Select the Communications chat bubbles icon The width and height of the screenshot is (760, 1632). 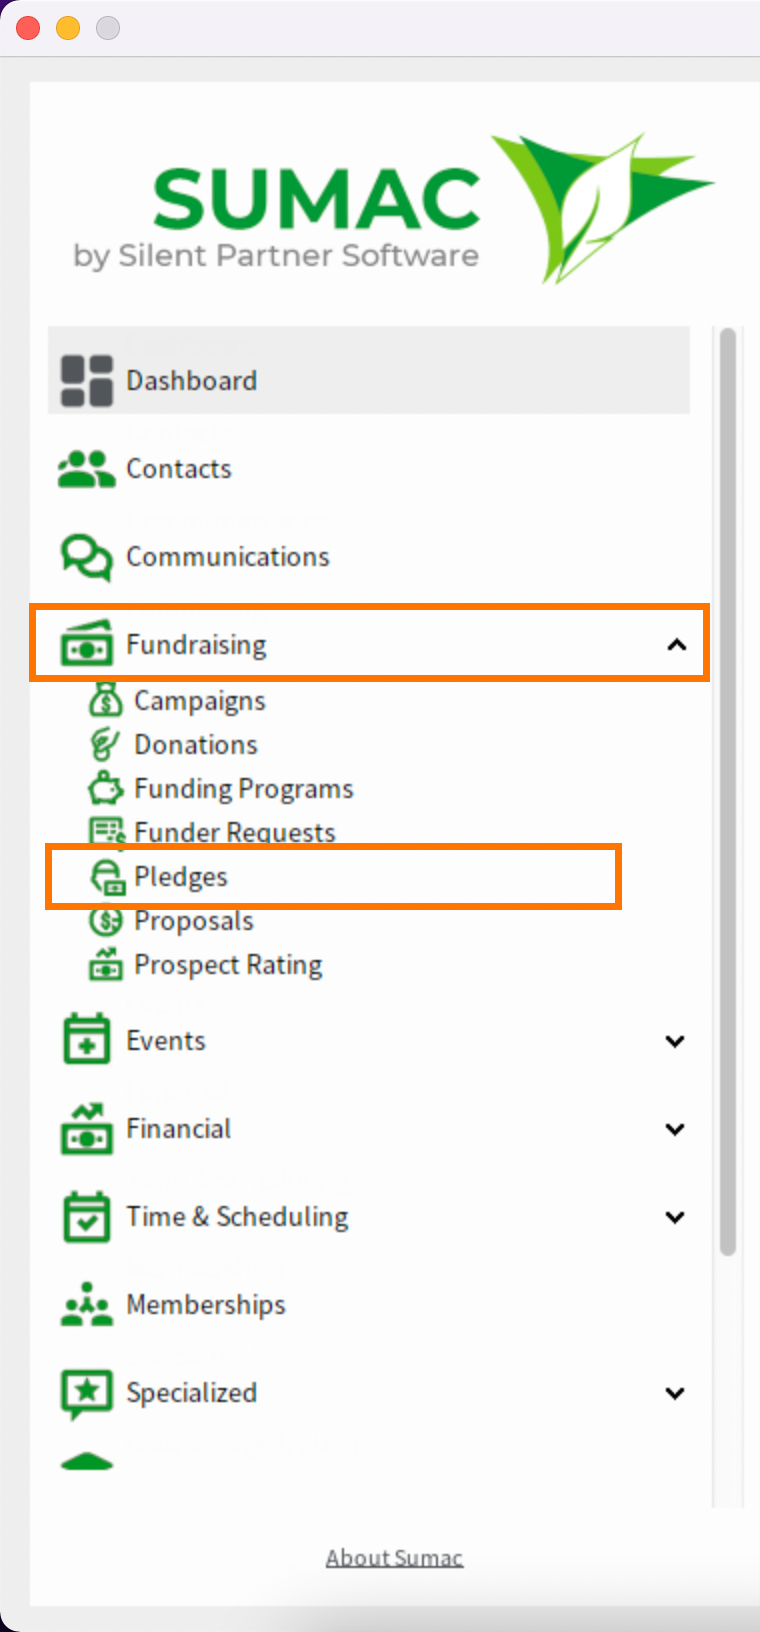click(86, 557)
